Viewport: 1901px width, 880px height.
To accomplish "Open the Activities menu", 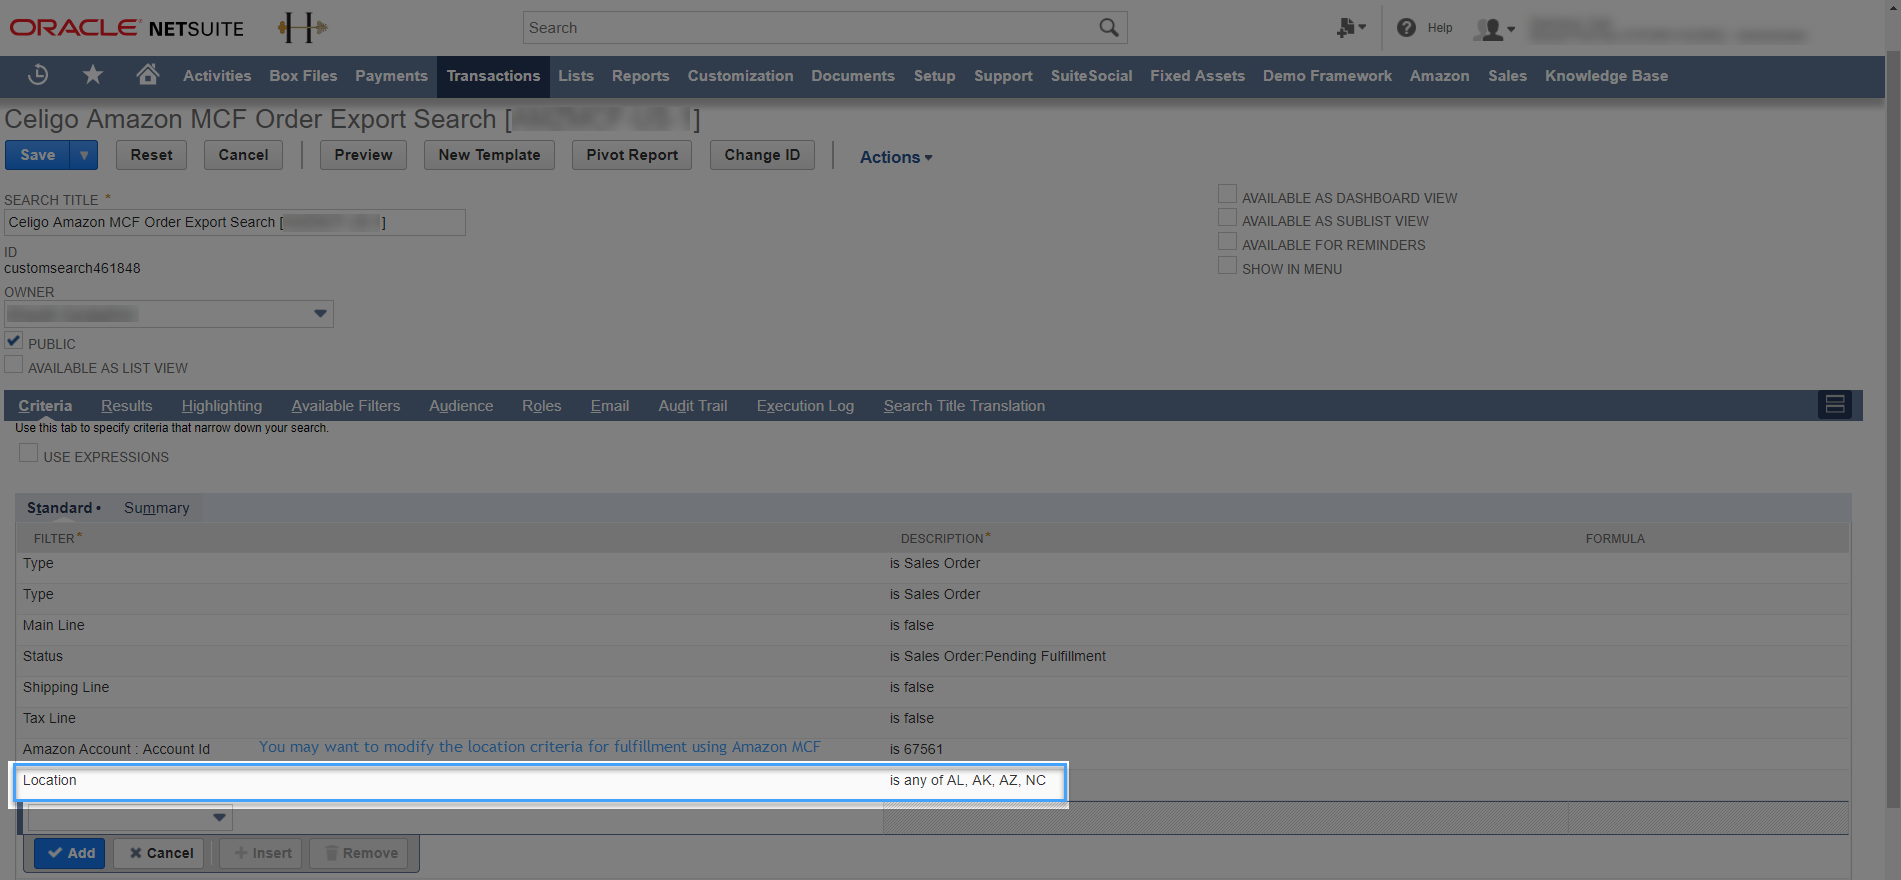I will (217, 76).
